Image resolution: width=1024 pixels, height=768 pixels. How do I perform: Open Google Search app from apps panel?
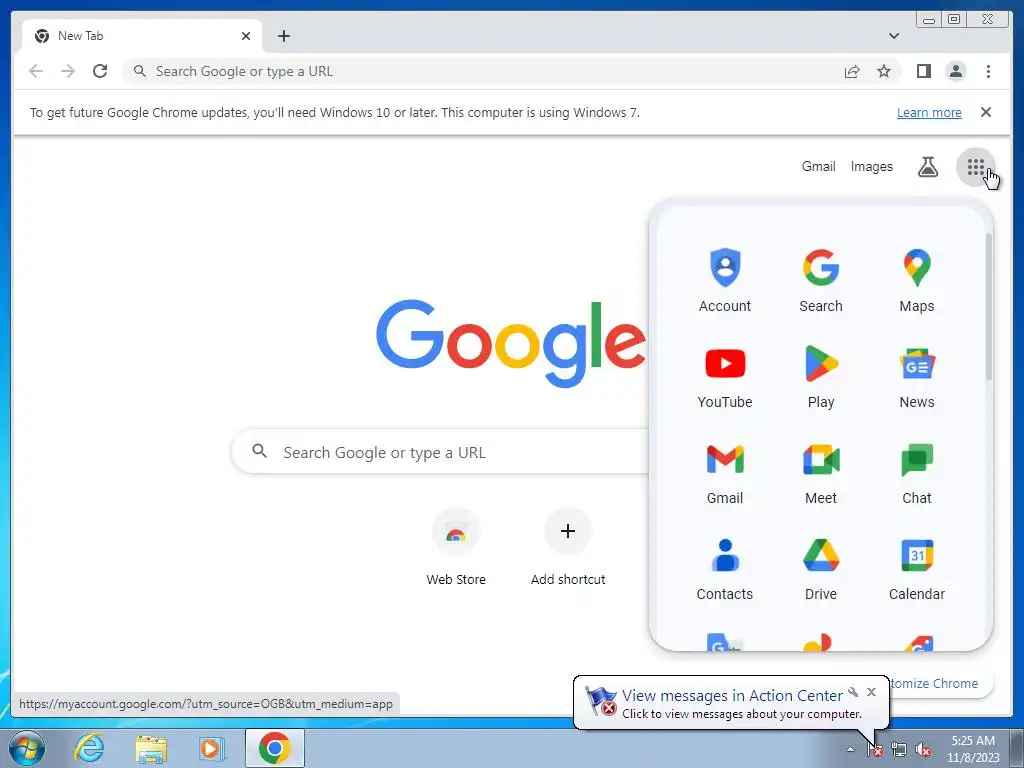pyautogui.click(x=821, y=280)
